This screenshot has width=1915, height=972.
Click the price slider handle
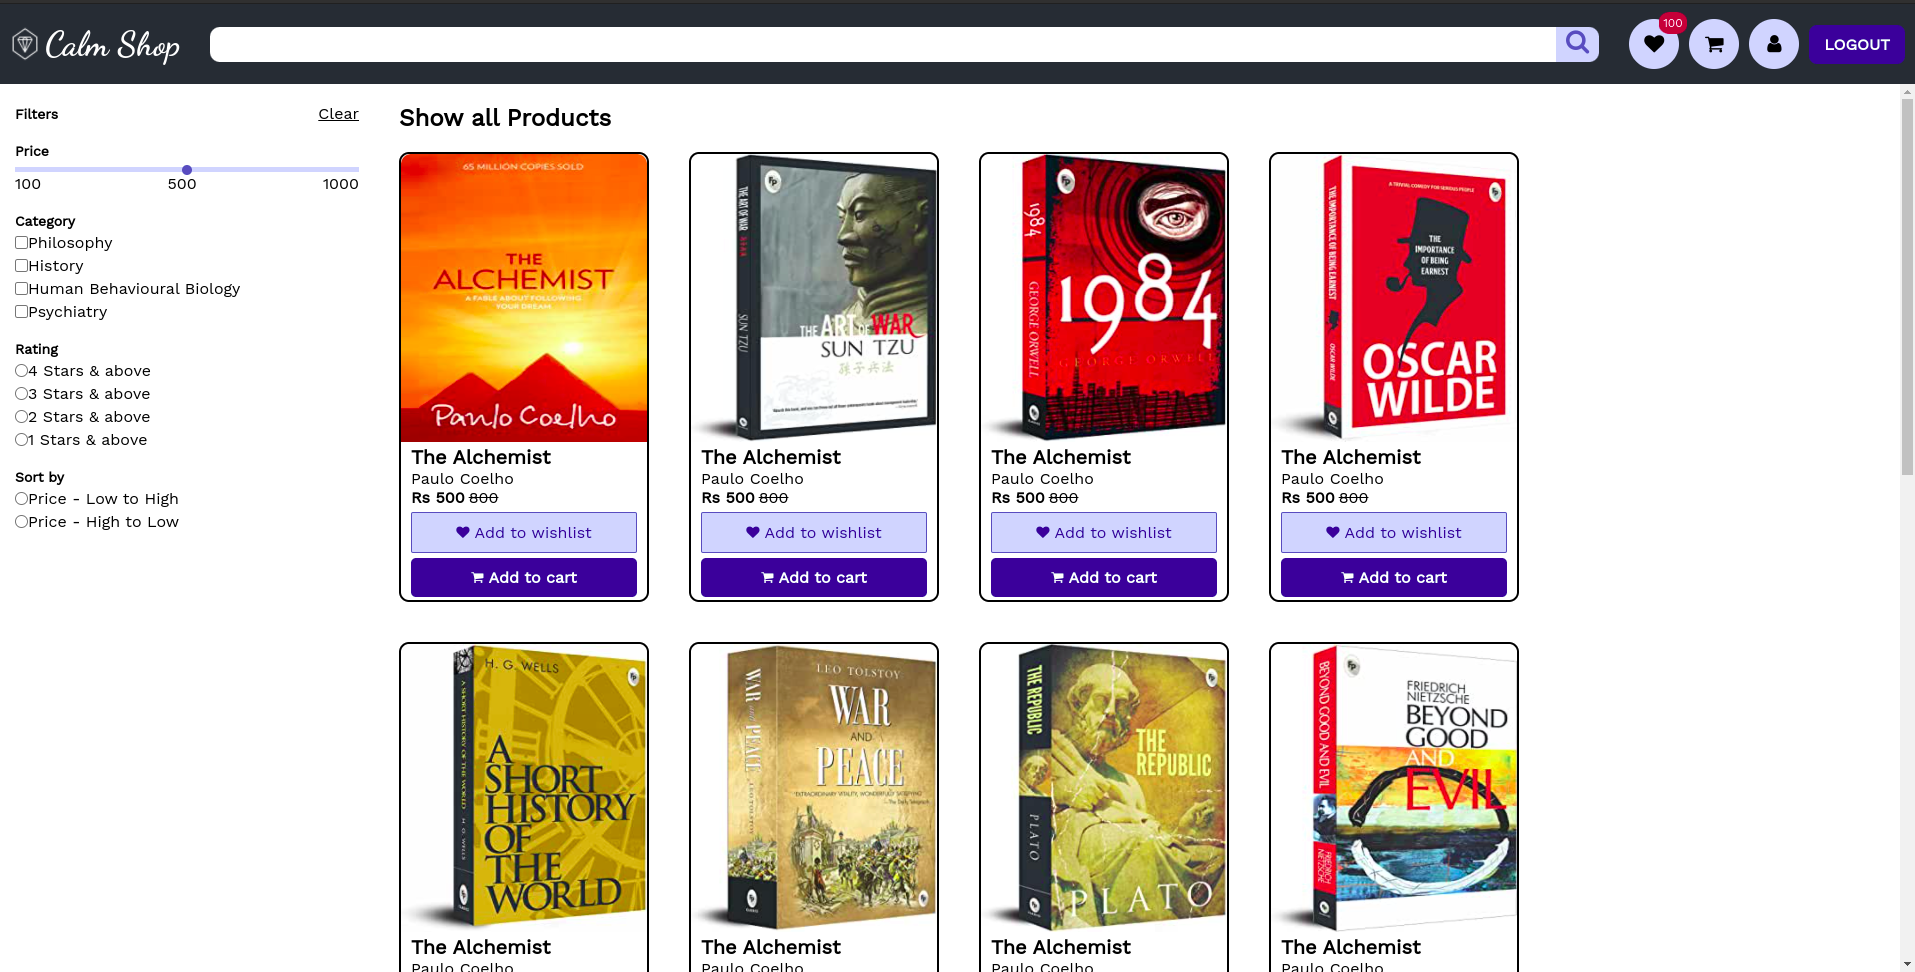[x=187, y=170]
